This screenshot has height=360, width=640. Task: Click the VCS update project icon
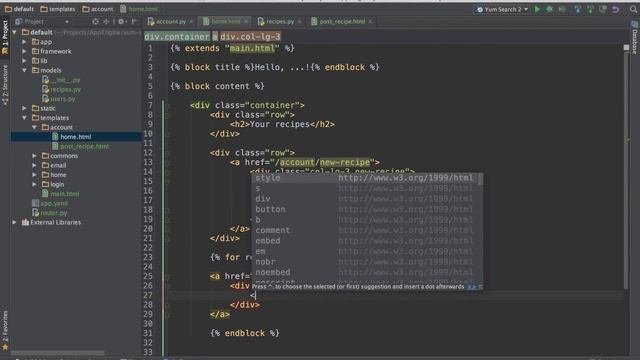(578, 9)
